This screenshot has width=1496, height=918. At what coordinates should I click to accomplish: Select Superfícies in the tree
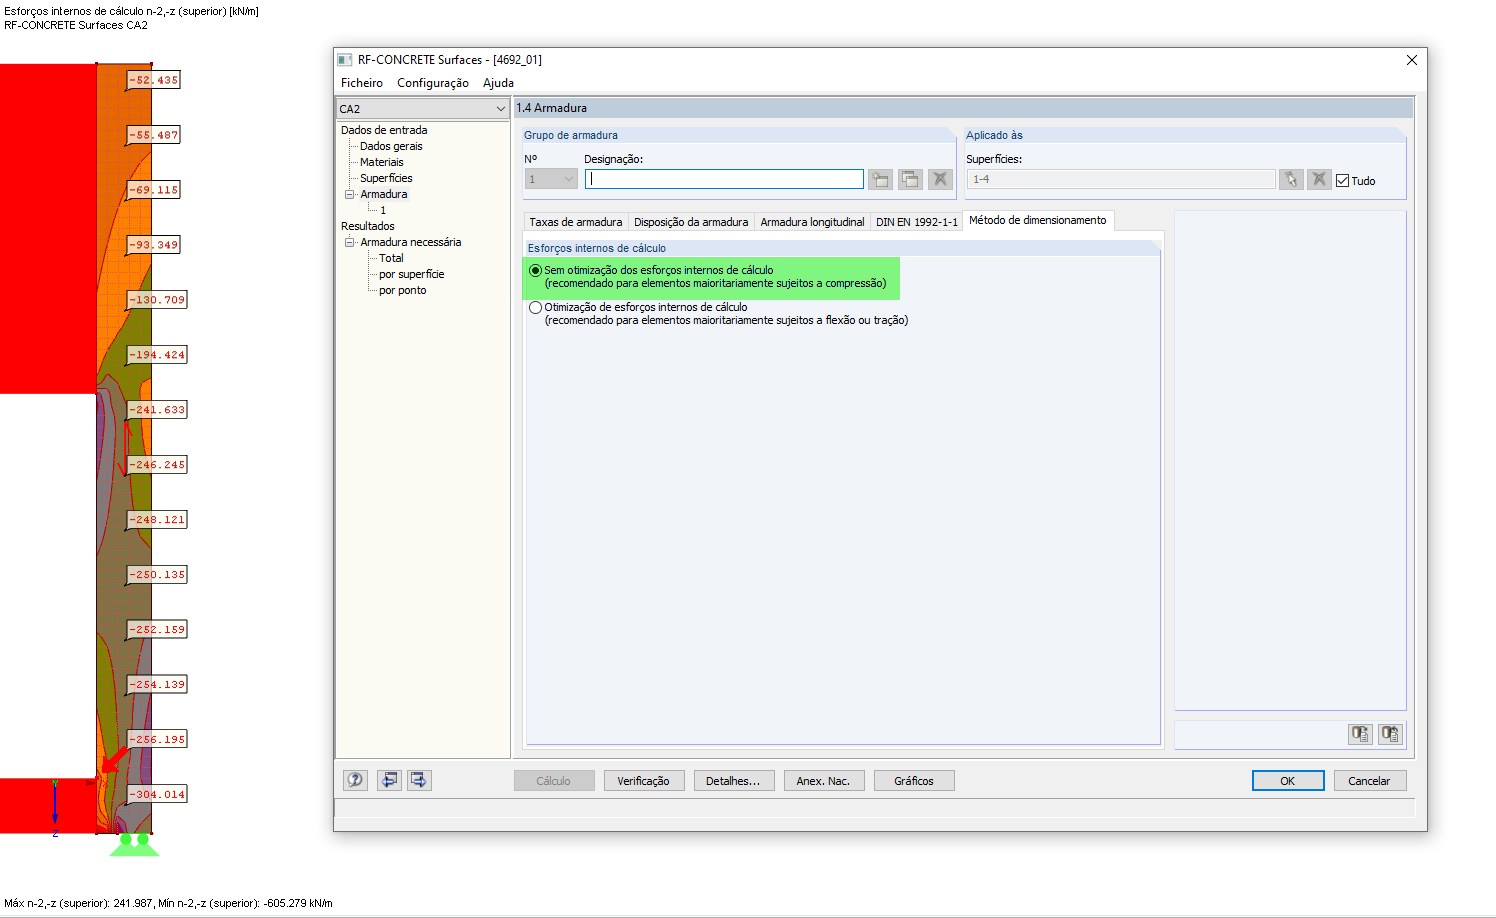[x=386, y=178]
